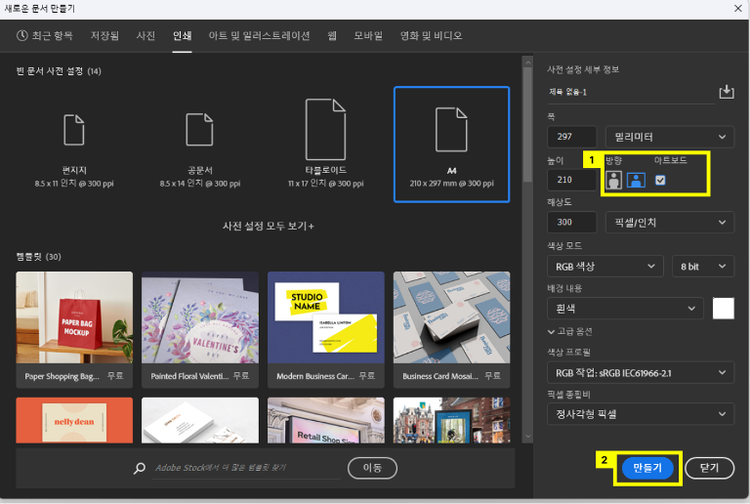
Task: Select the A4 210 x 297 mm preset
Action: pyautogui.click(x=452, y=144)
